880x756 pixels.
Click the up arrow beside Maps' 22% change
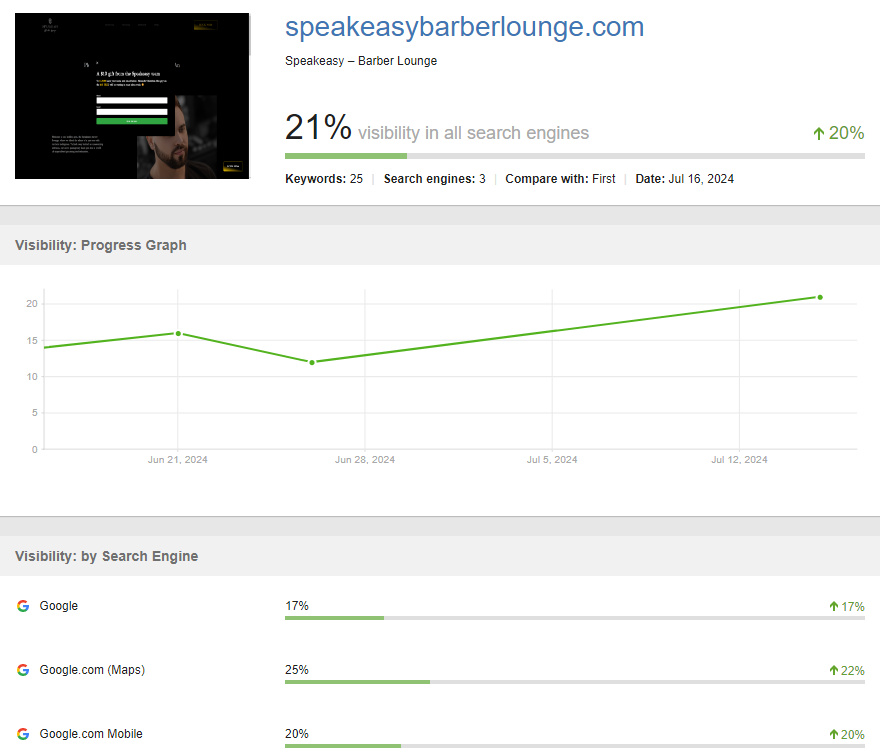pyautogui.click(x=833, y=671)
